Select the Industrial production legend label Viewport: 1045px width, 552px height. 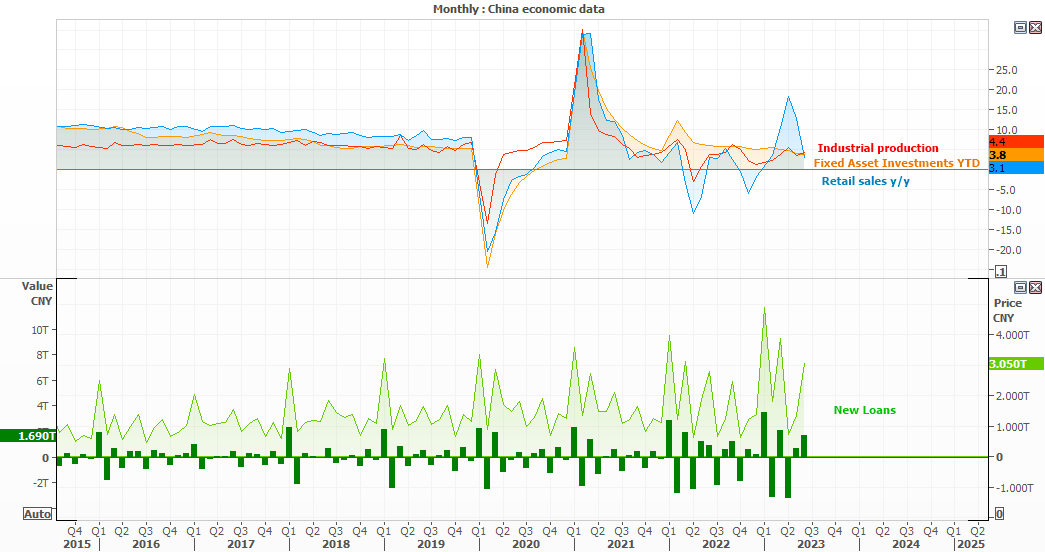[x=878, y=148]
